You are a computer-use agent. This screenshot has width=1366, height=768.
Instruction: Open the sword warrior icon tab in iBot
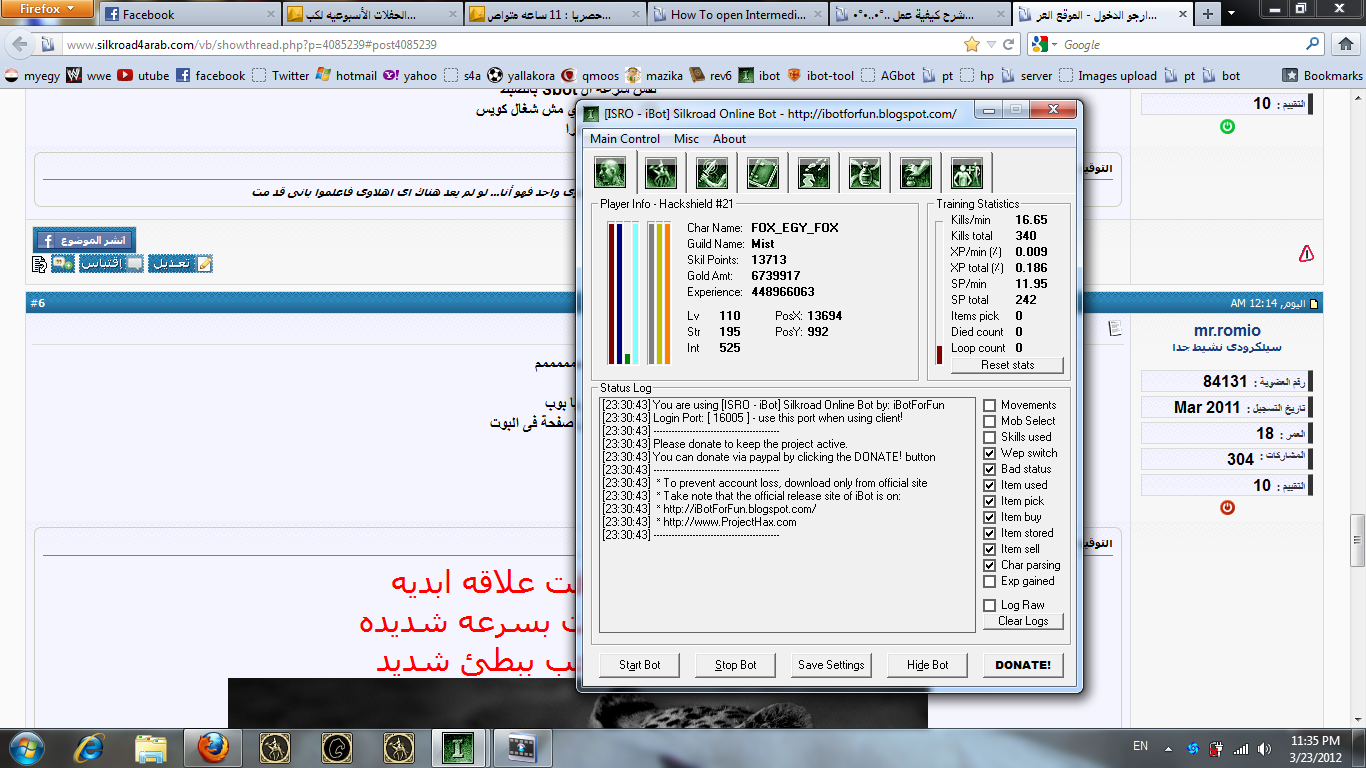[712, 172]
